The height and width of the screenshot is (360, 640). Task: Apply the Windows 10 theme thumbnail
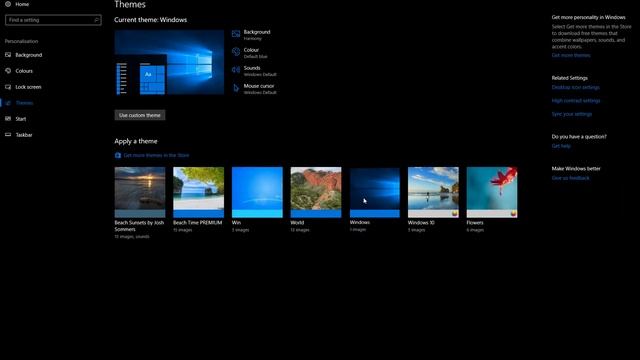[x=433, y=192]
